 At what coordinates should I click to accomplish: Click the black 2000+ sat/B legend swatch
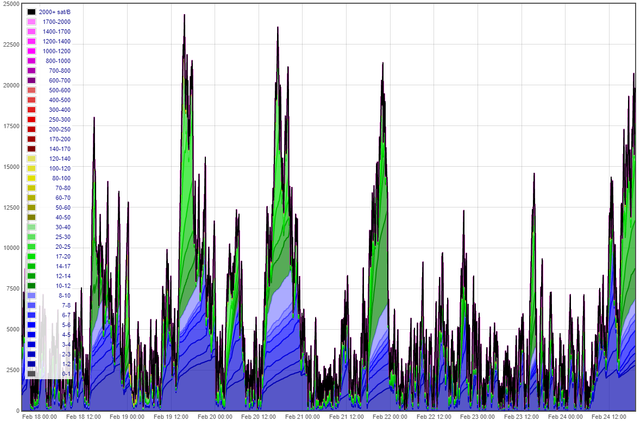pyautogui.click(x=31, y=12)
